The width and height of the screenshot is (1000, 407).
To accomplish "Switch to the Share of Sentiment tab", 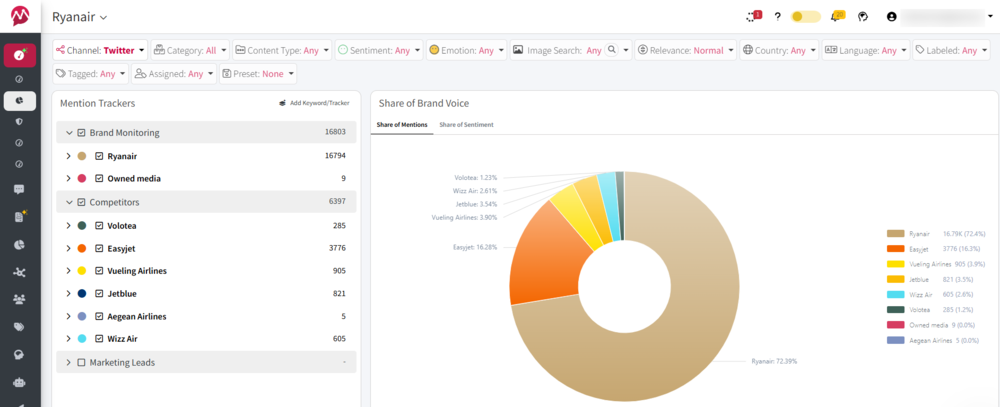I will [x=466, y=125].
